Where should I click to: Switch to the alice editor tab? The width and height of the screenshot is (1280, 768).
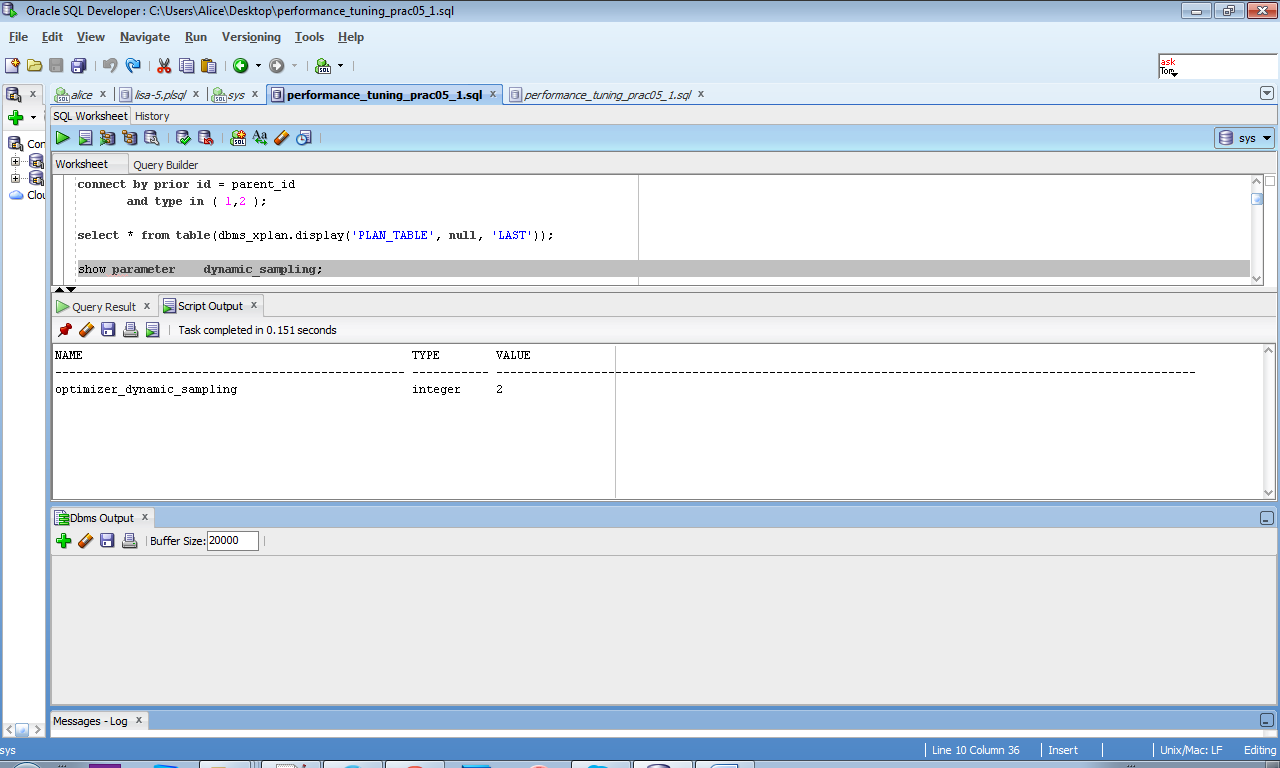82,95
